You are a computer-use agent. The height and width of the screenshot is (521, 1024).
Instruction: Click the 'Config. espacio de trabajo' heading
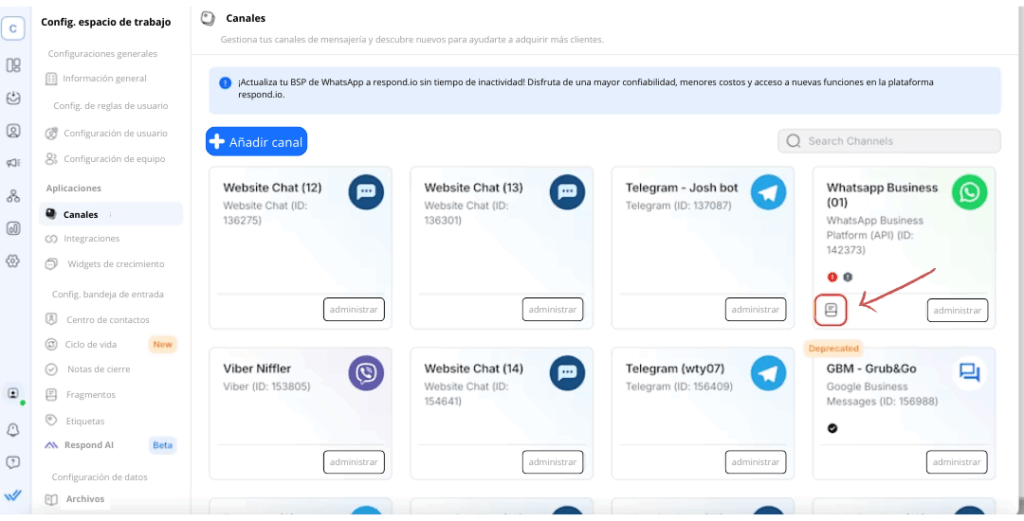[x=106, y=22]
